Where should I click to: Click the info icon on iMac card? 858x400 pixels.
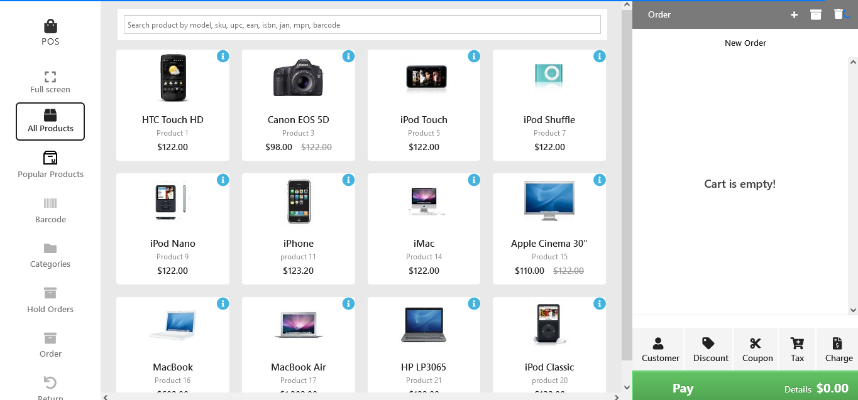tap(474, 180)
